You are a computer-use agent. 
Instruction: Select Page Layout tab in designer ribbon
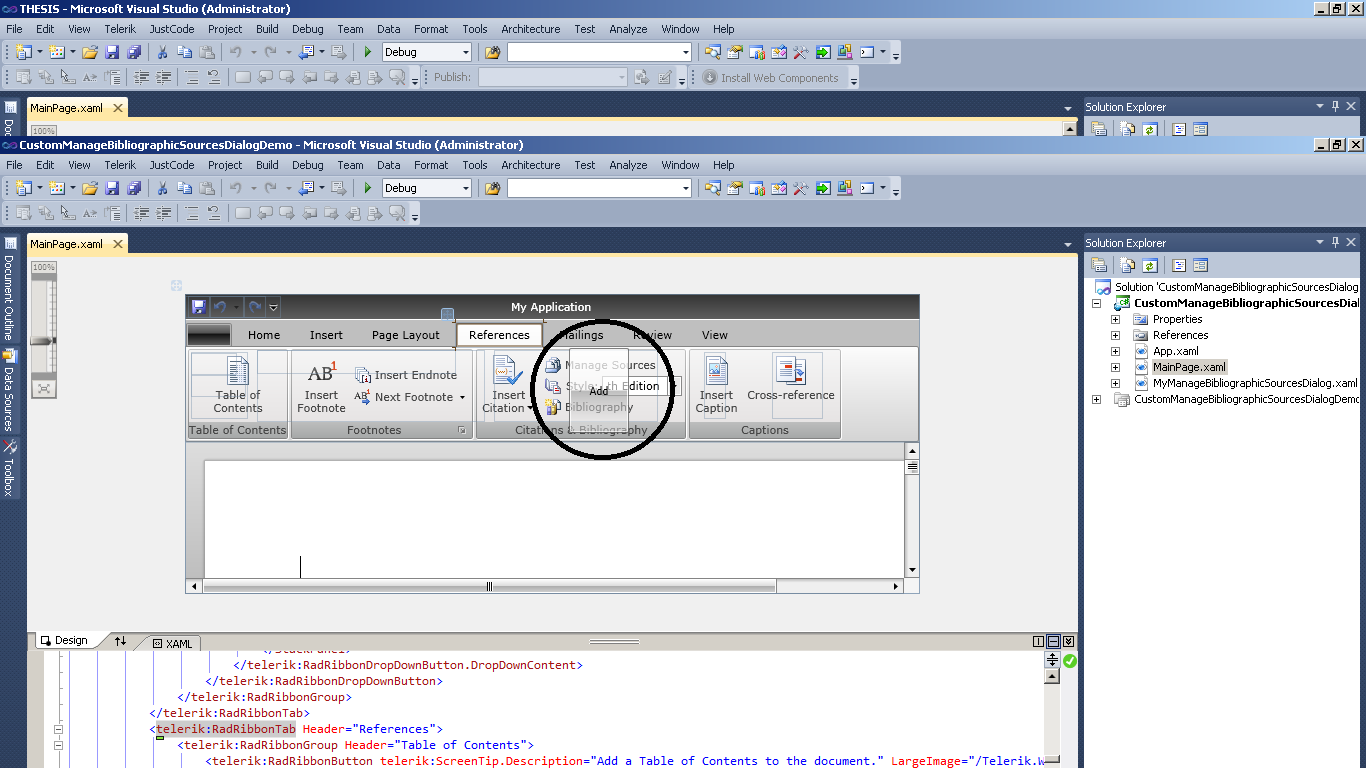click(x=405, y=335)
